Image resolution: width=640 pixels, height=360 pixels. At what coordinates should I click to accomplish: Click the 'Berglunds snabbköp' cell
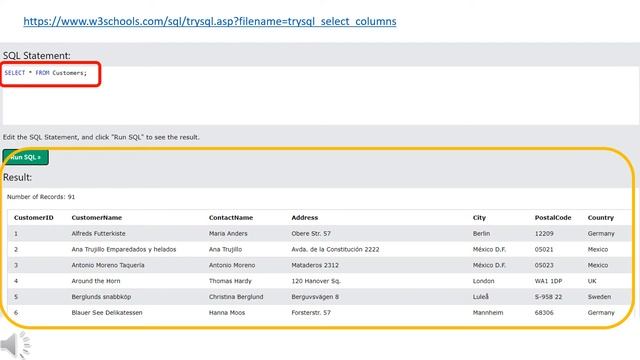[x=101, y=297]
